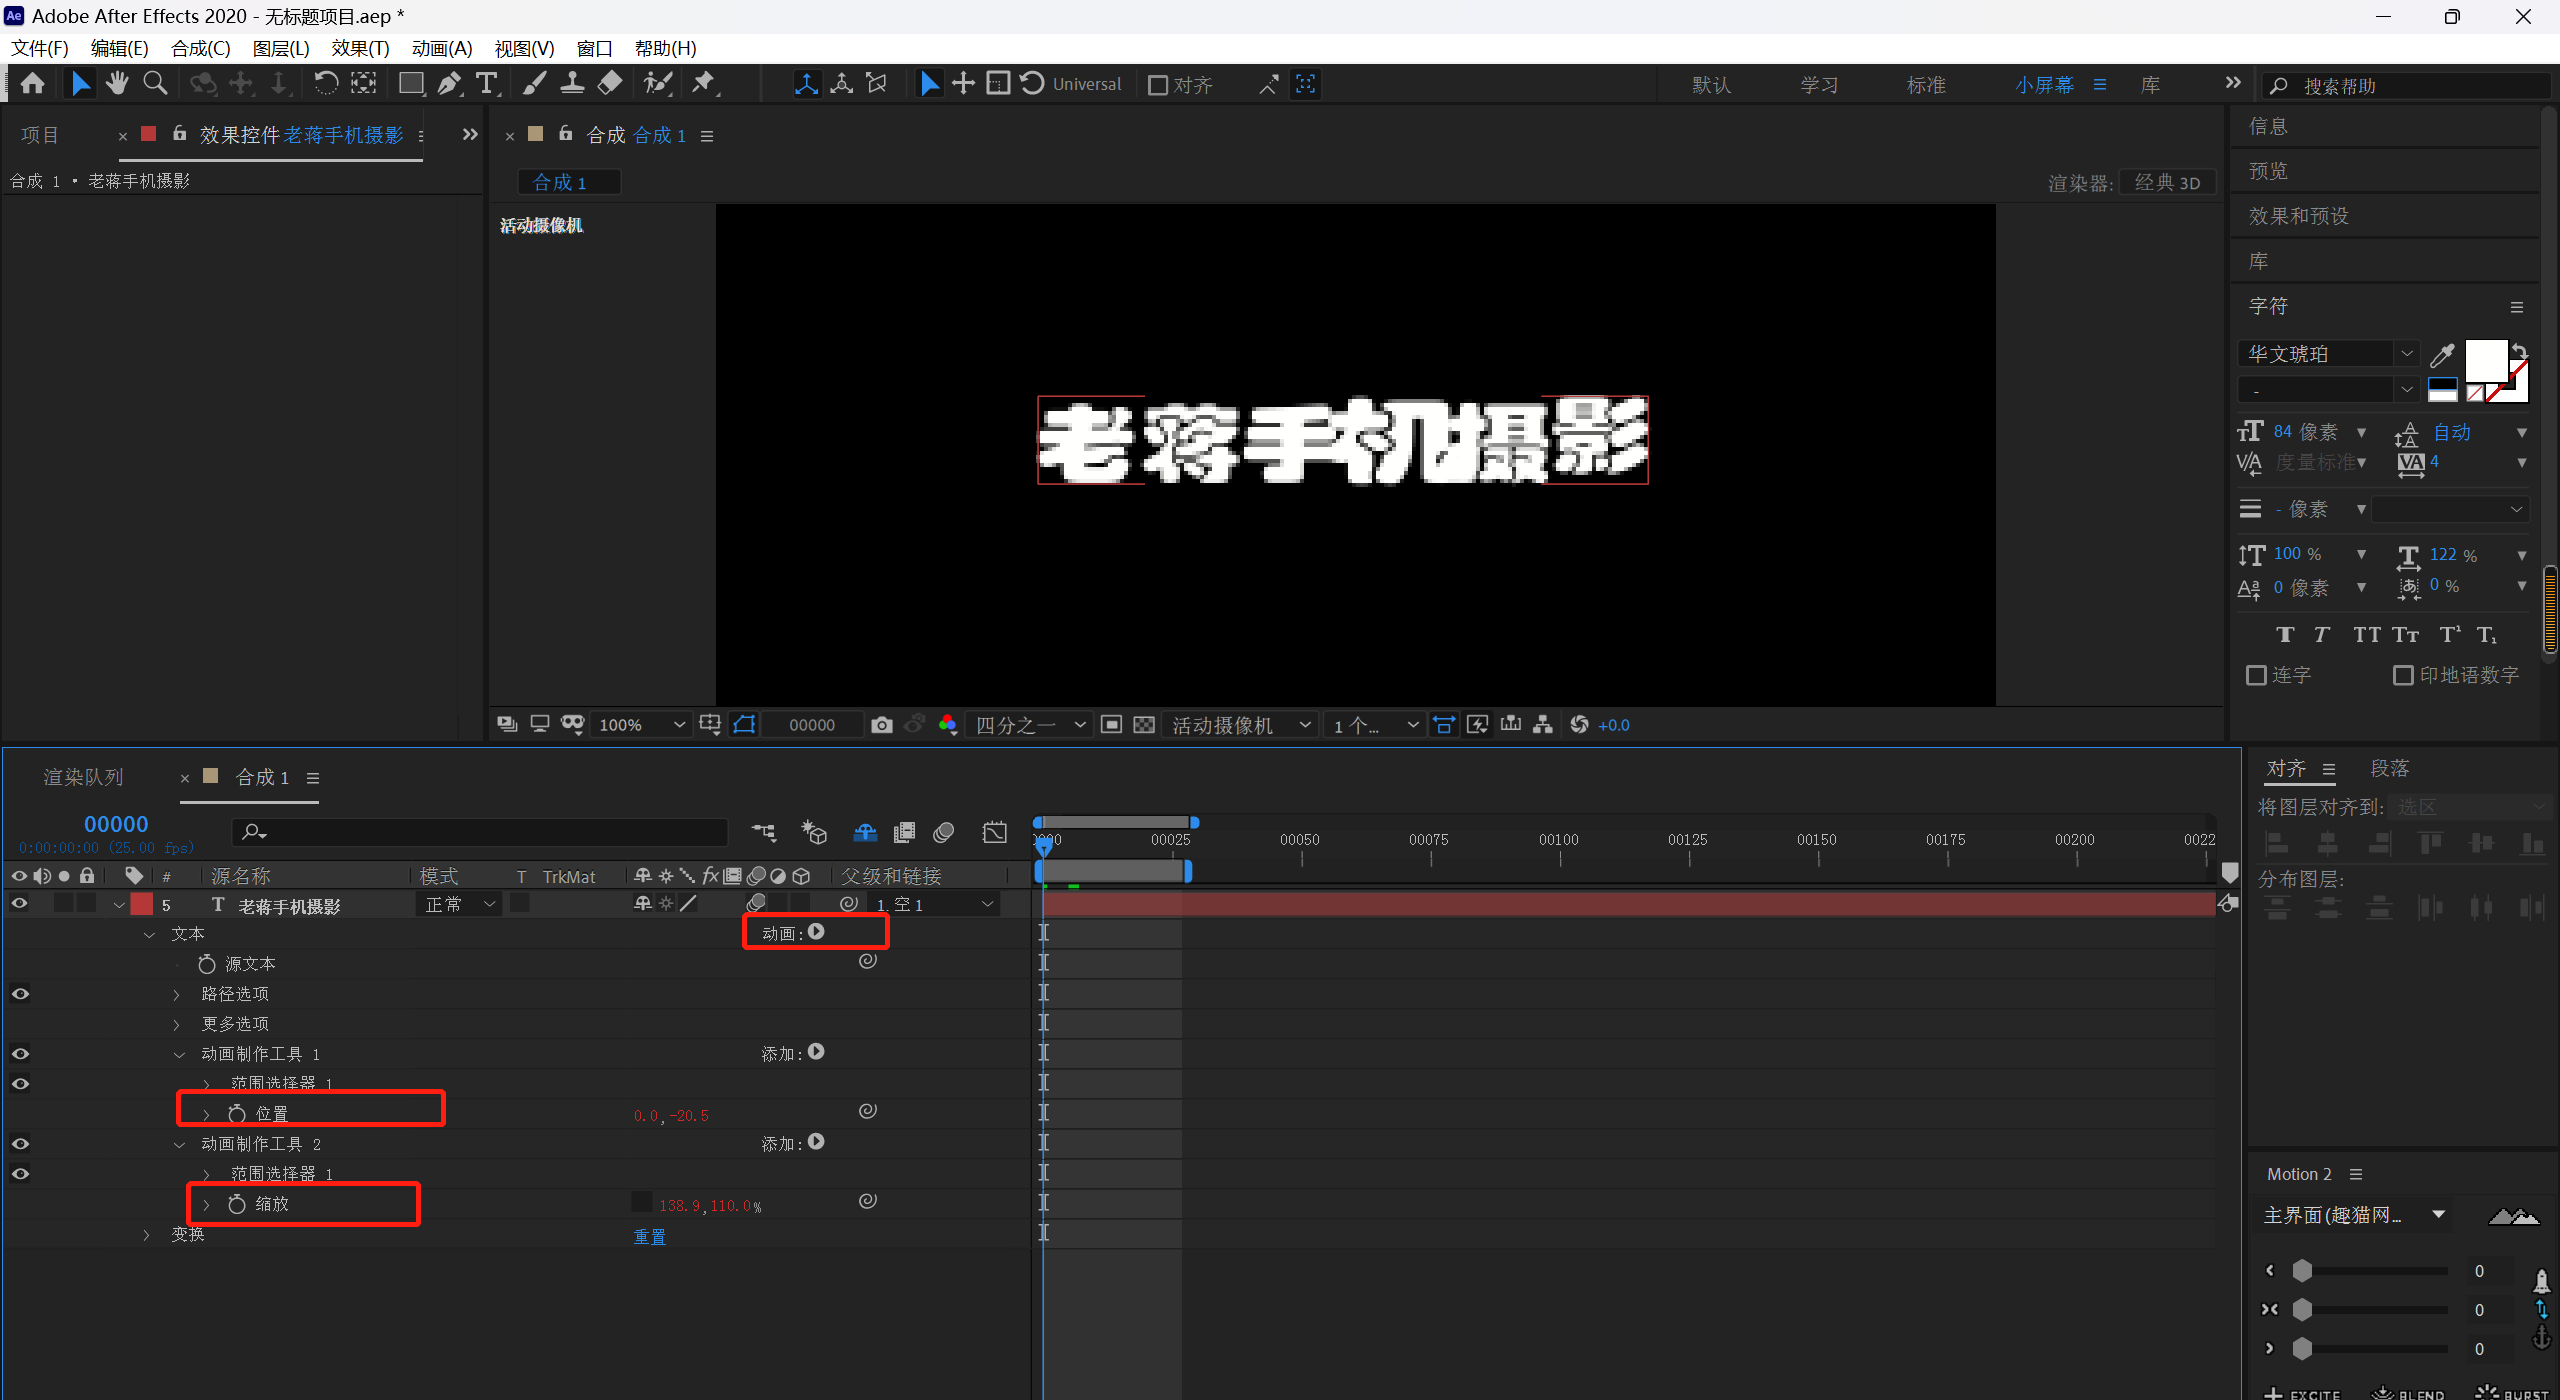Select the Horizontal Type tool

(x=487, y=84)
